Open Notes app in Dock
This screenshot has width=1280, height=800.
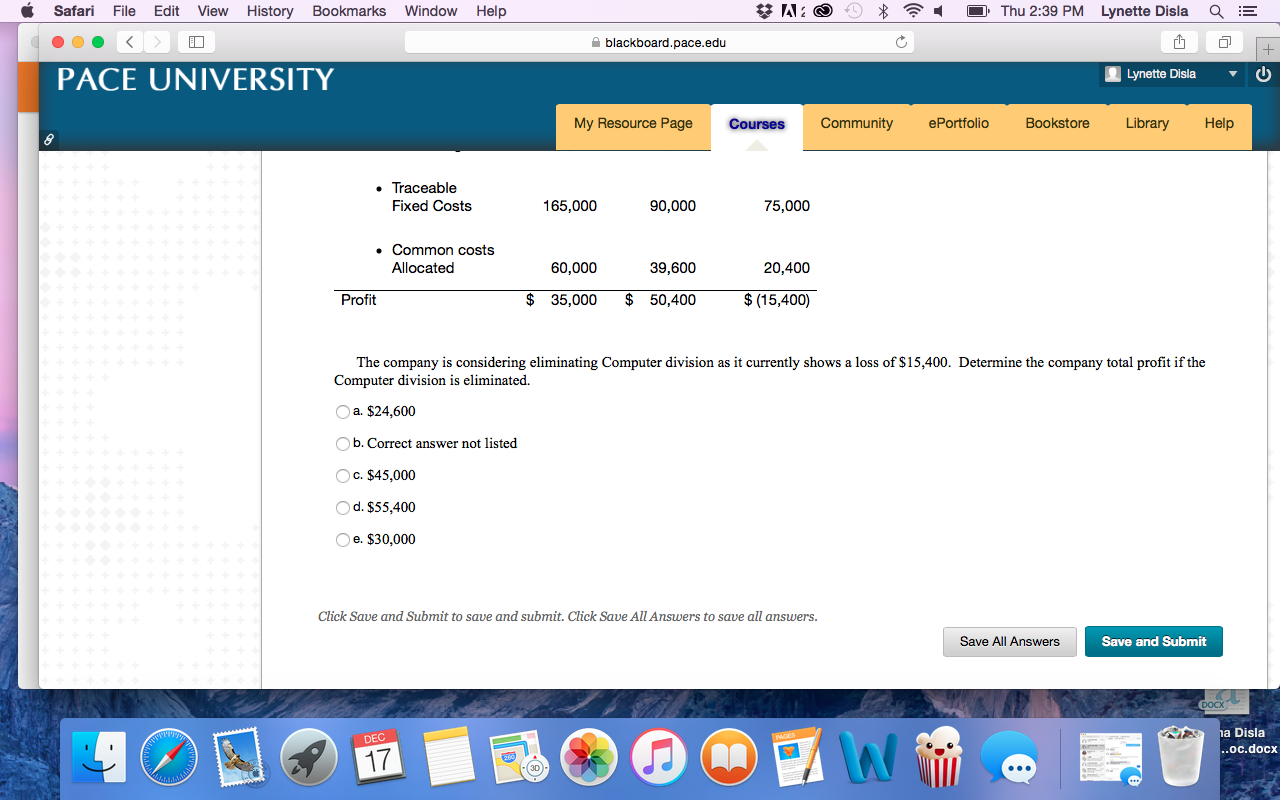click(449, 757)
